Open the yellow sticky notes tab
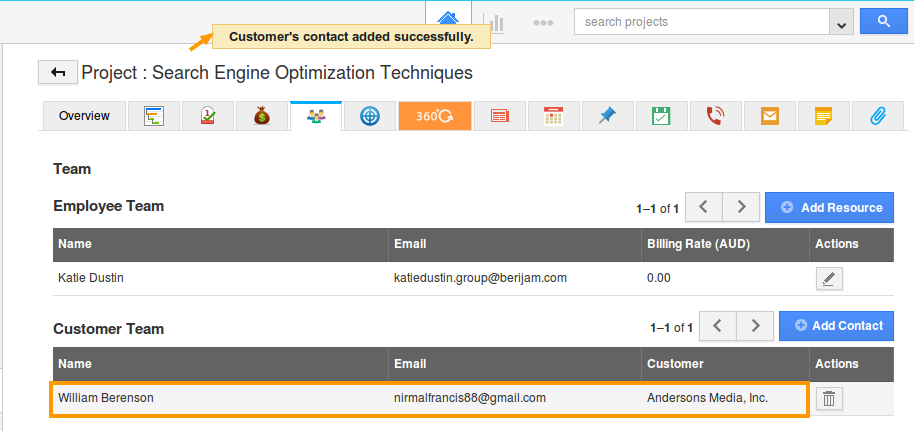 (823, 116)
